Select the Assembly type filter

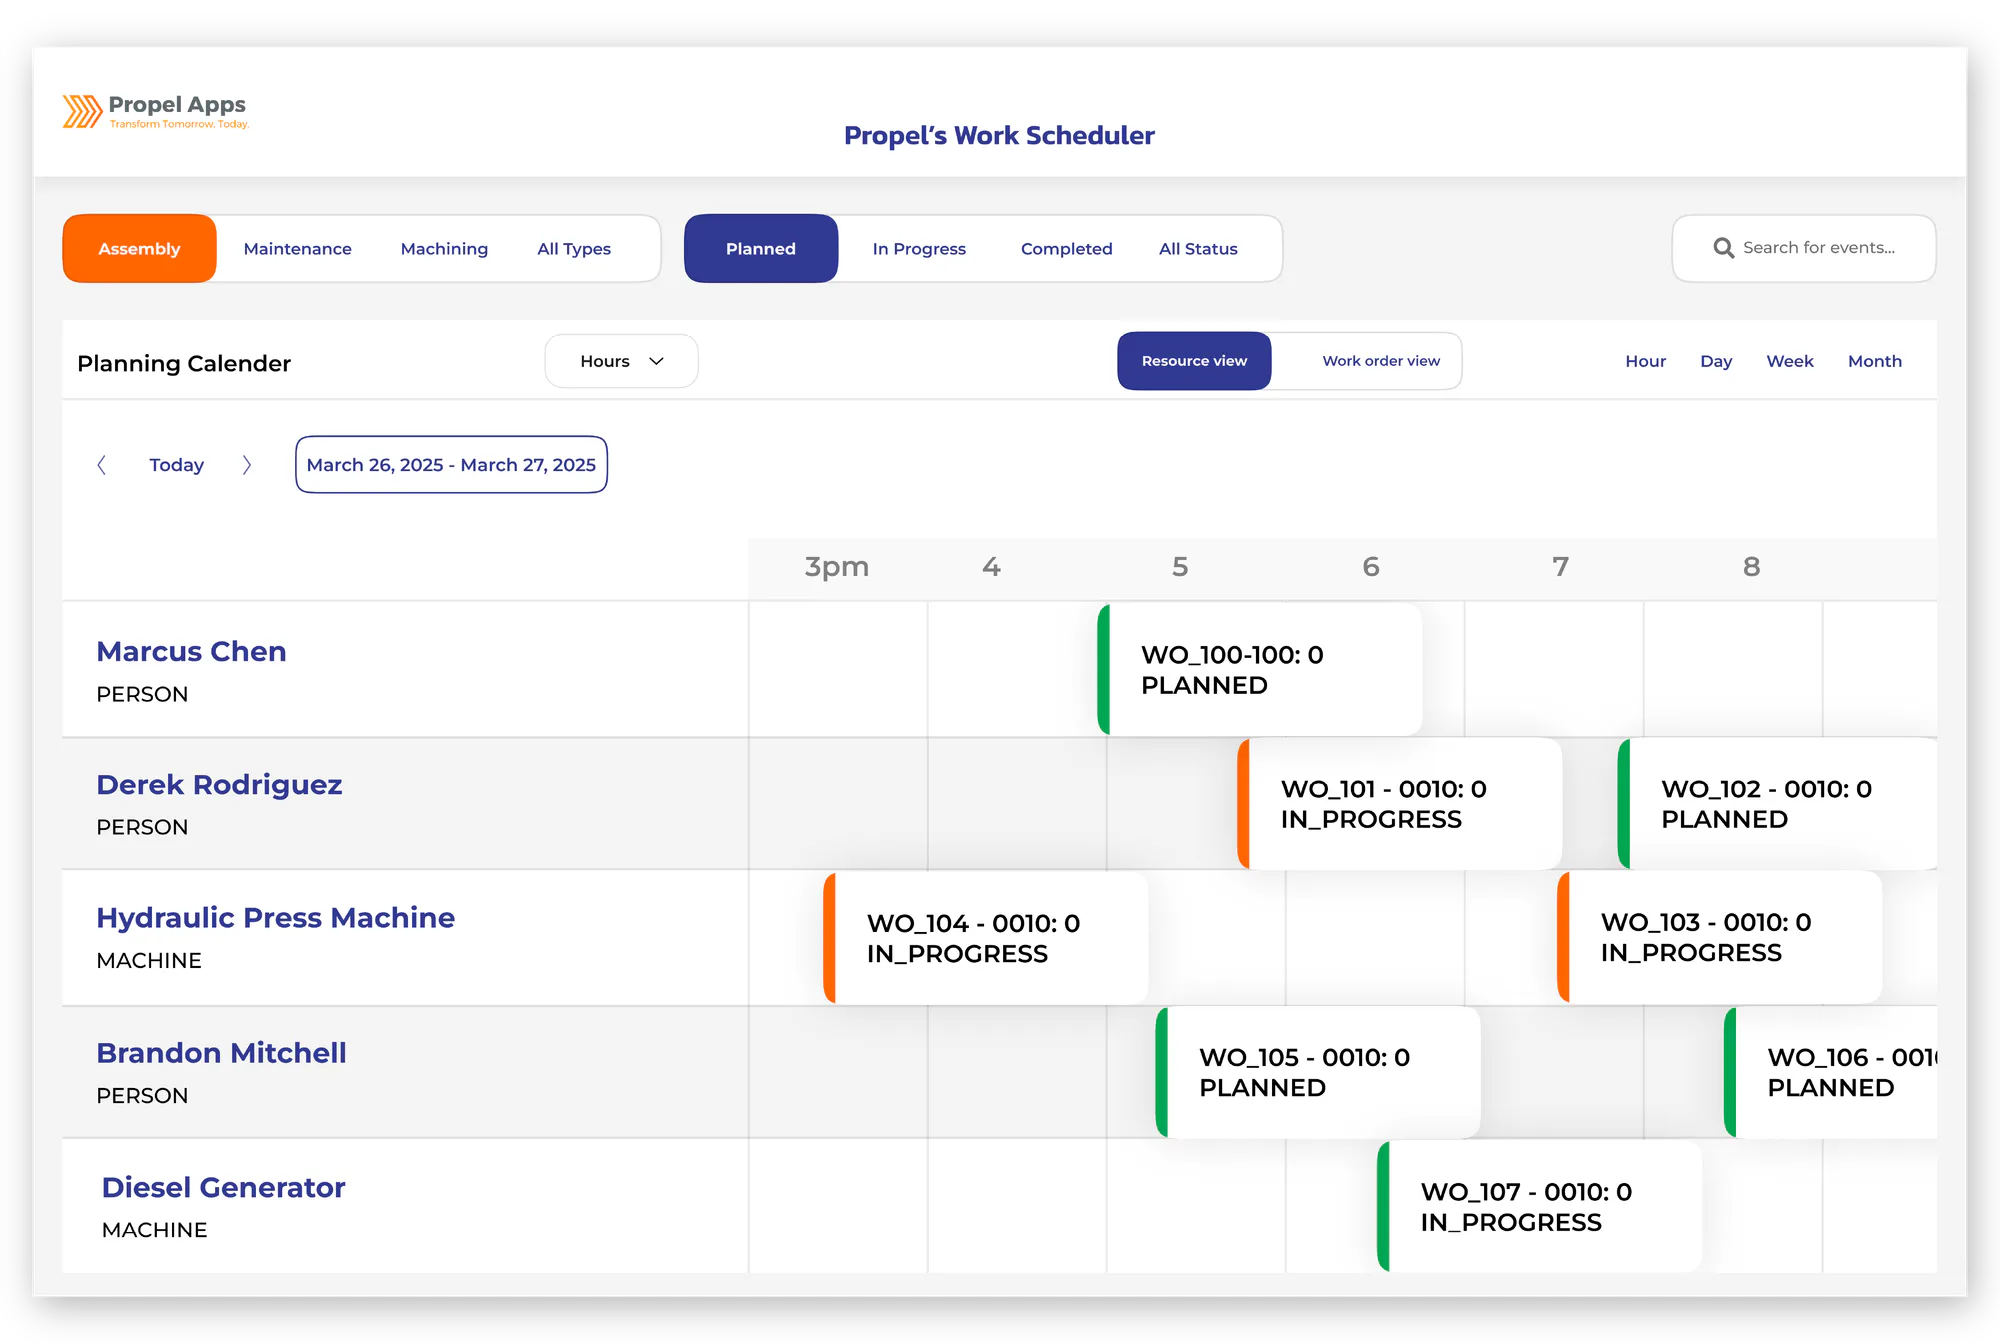(x=139, y=248)
